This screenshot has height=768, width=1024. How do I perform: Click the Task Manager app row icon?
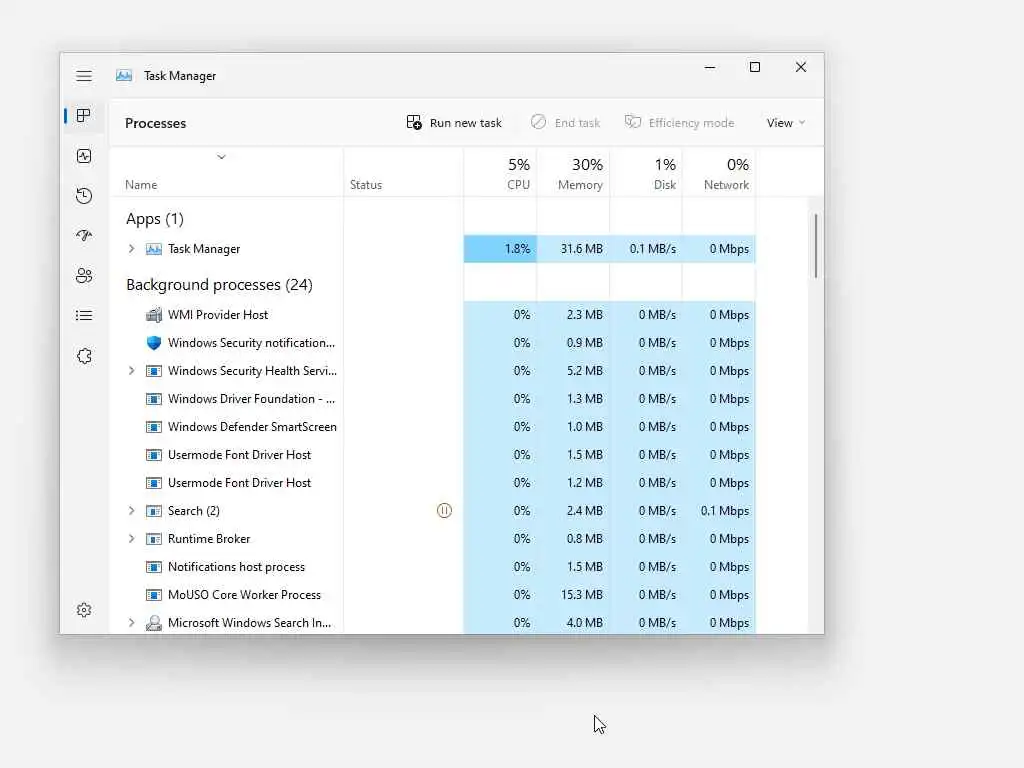pyautogui.click(x=153, y=249)
